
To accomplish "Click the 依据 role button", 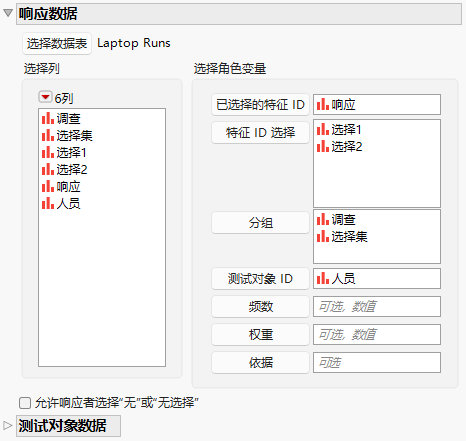I will tap(260, 363).
